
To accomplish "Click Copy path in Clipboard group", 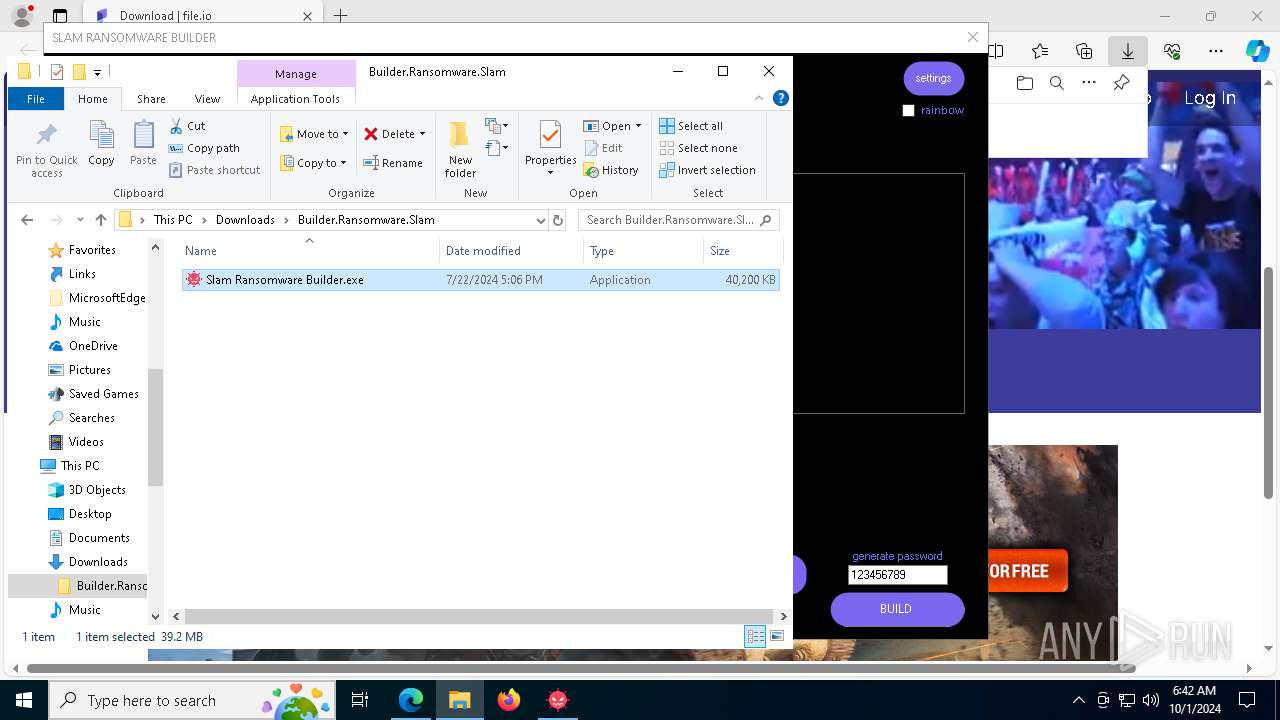I will coord(205,148).
